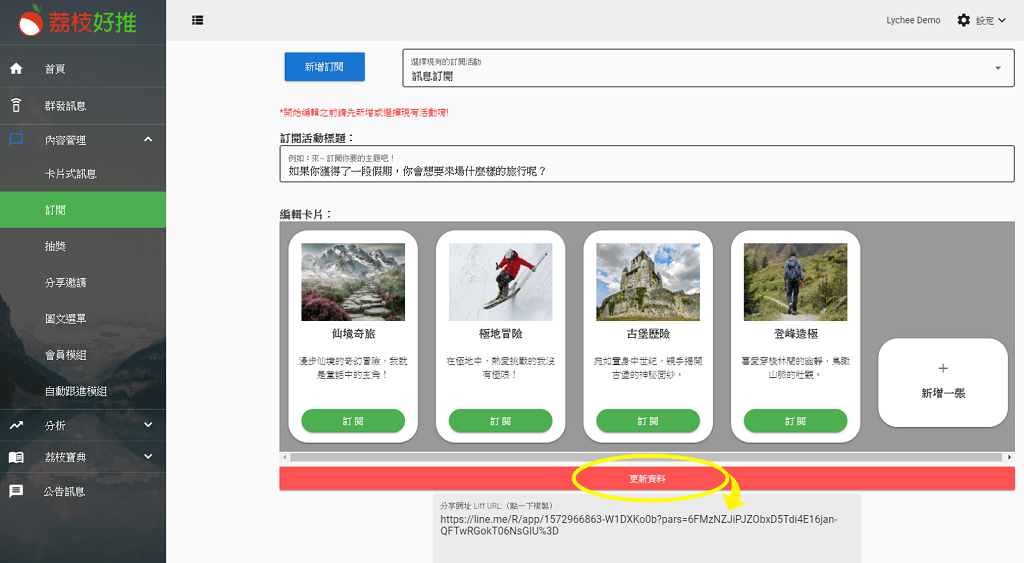This screenshot has height=563, width=1024.
Task: Click the content management chat icon
Action: point(16,140)
